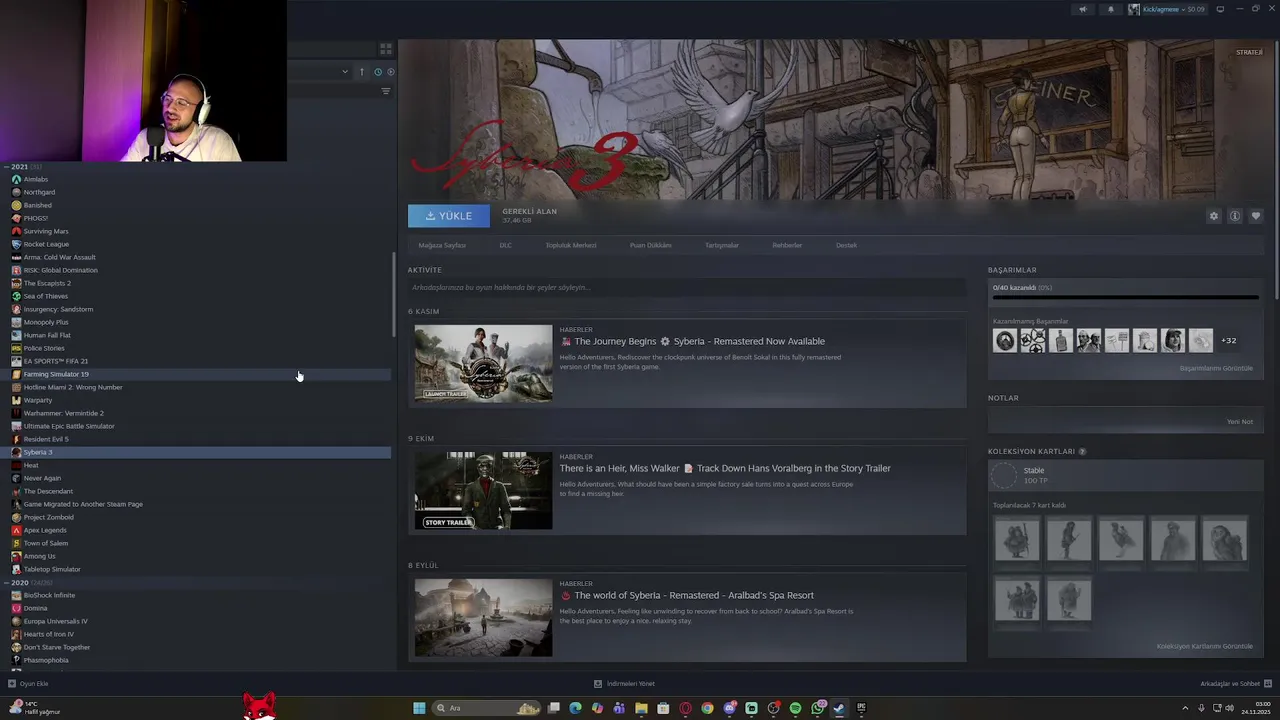Open the Puan Dükkânı tab
The image size is (1280, 720).
click(x=651, y=245)
